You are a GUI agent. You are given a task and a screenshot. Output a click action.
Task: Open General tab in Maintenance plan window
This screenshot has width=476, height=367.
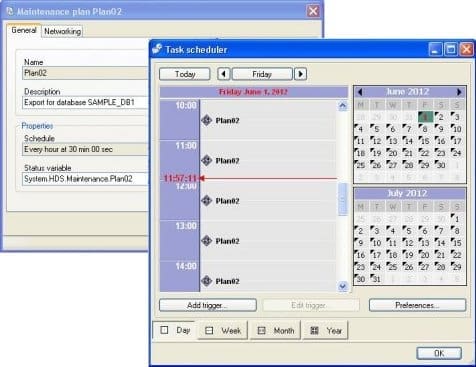click(24, 30)
